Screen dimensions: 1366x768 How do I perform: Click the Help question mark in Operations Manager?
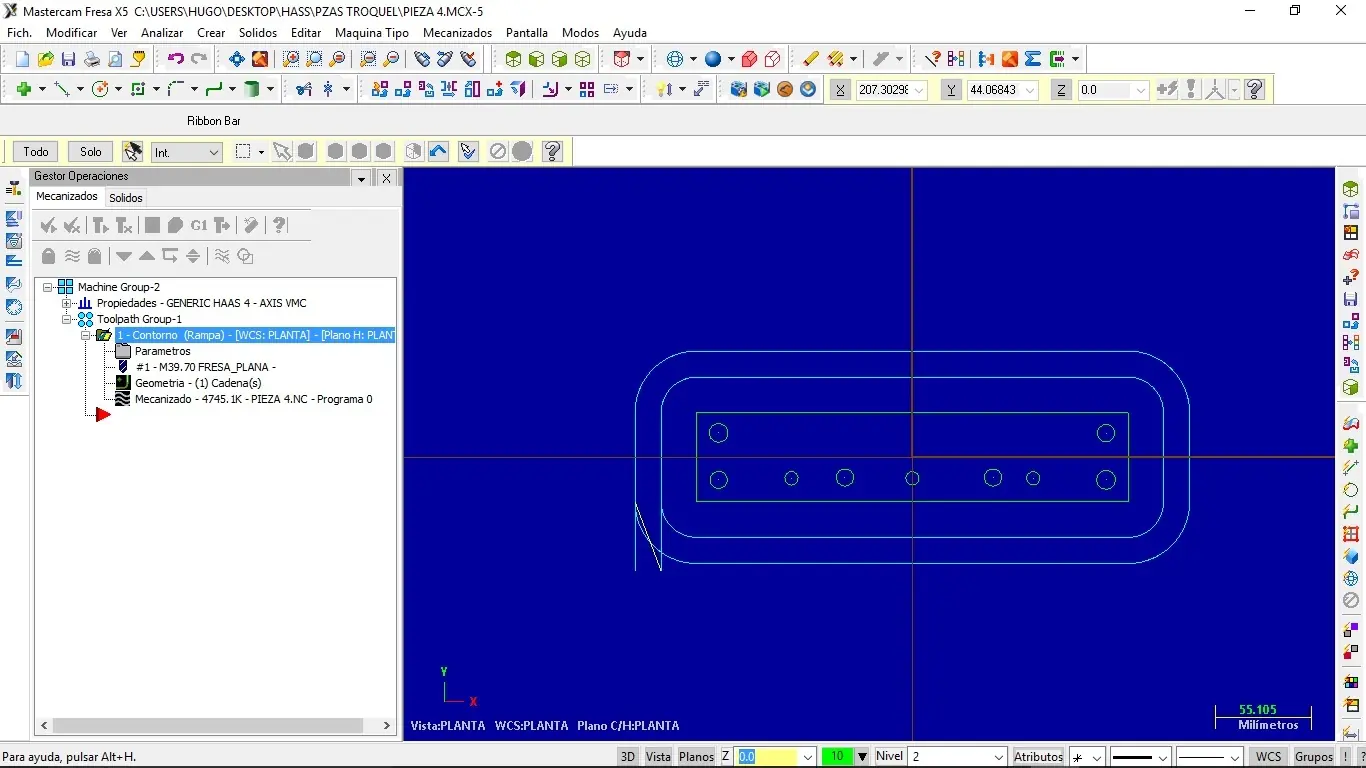(280, 226)
